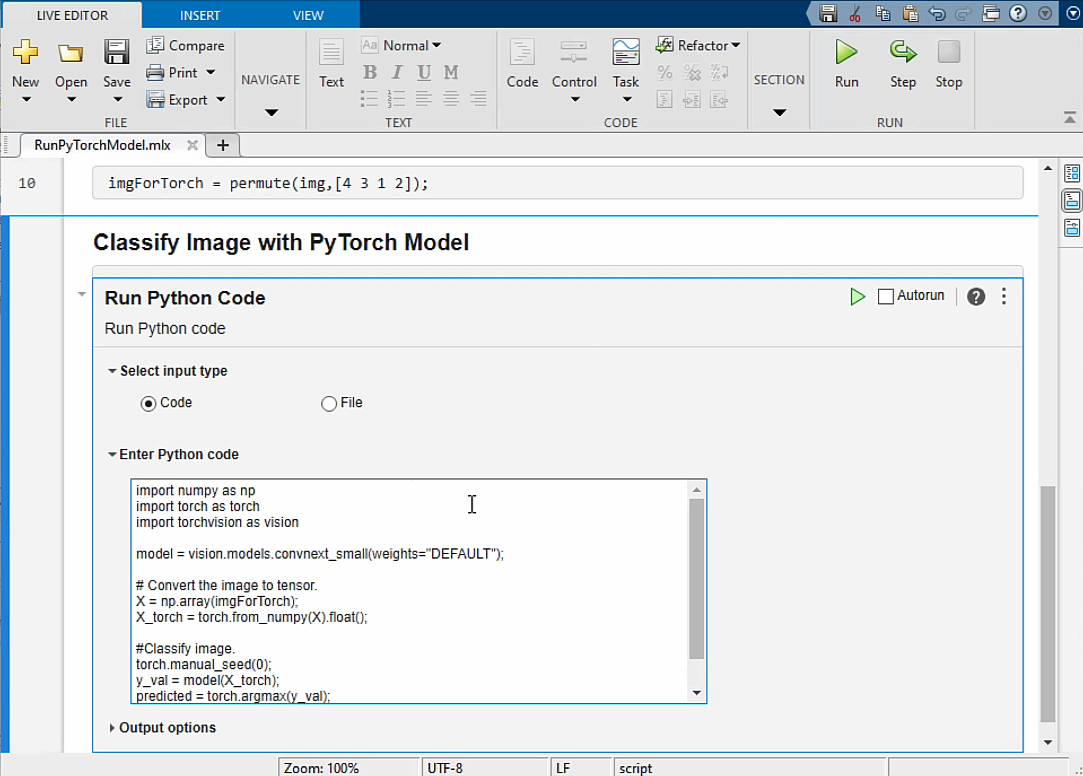The image size is (1083, 776).
Task: Open the Export dropdown arrow
Action: (x=220, y=99)
